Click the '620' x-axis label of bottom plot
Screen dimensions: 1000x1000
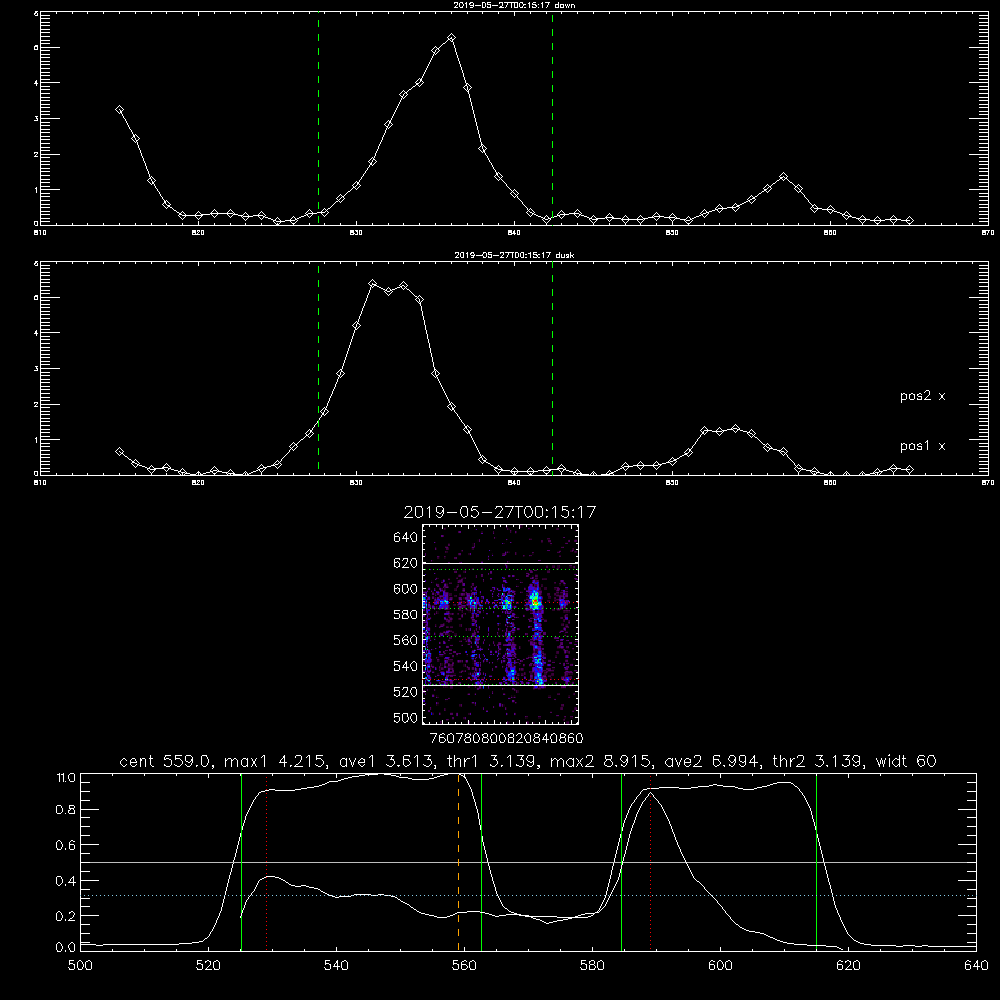pos(848,966)
